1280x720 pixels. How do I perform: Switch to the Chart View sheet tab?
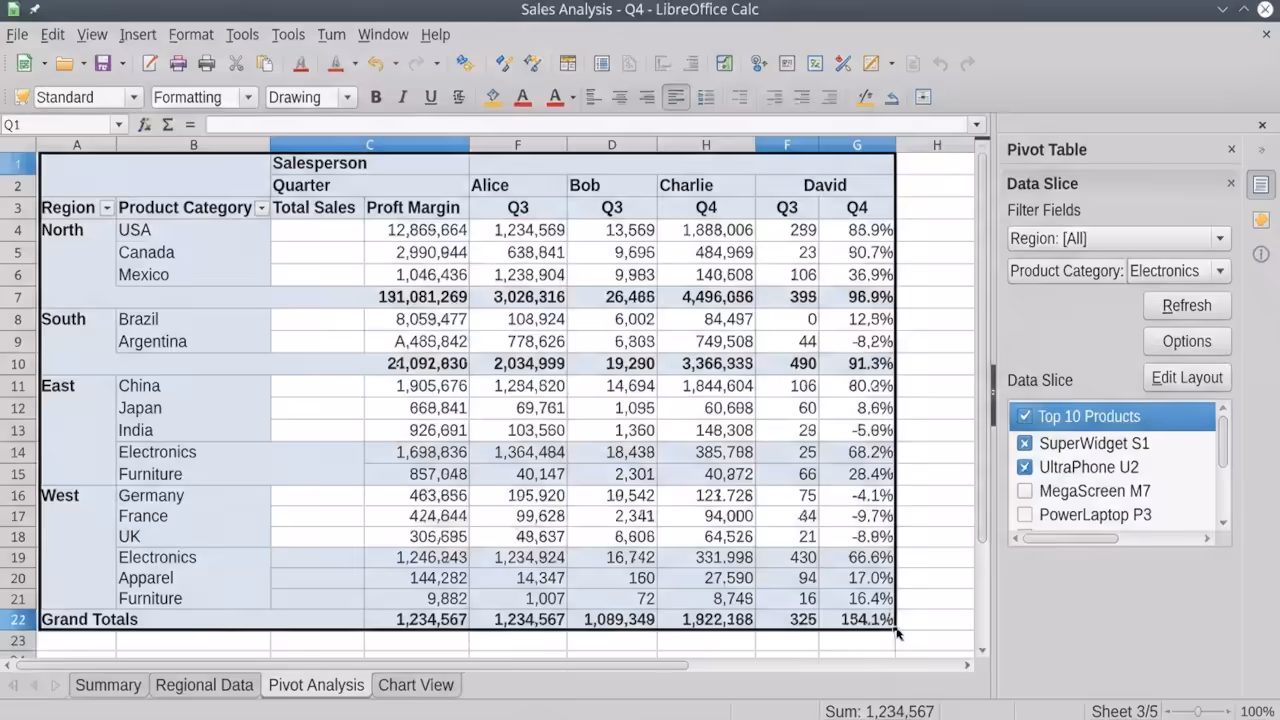[x=416, y=685]
